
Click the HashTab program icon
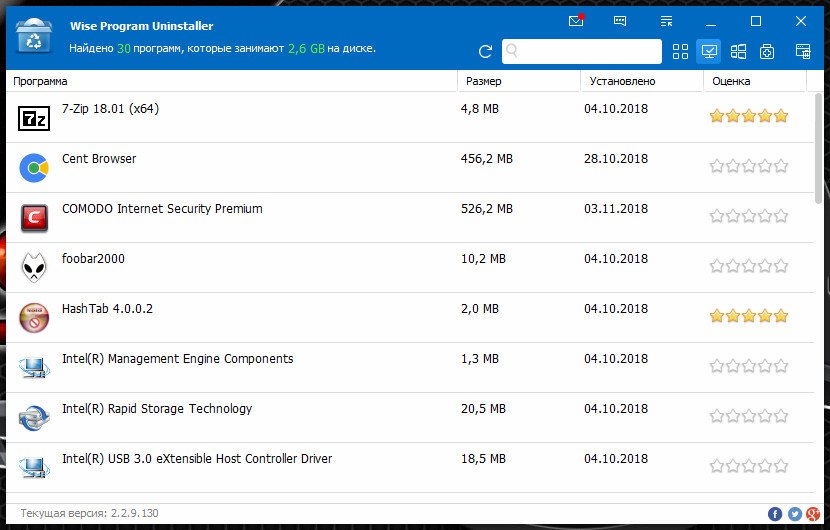click(x=34, y=318)
